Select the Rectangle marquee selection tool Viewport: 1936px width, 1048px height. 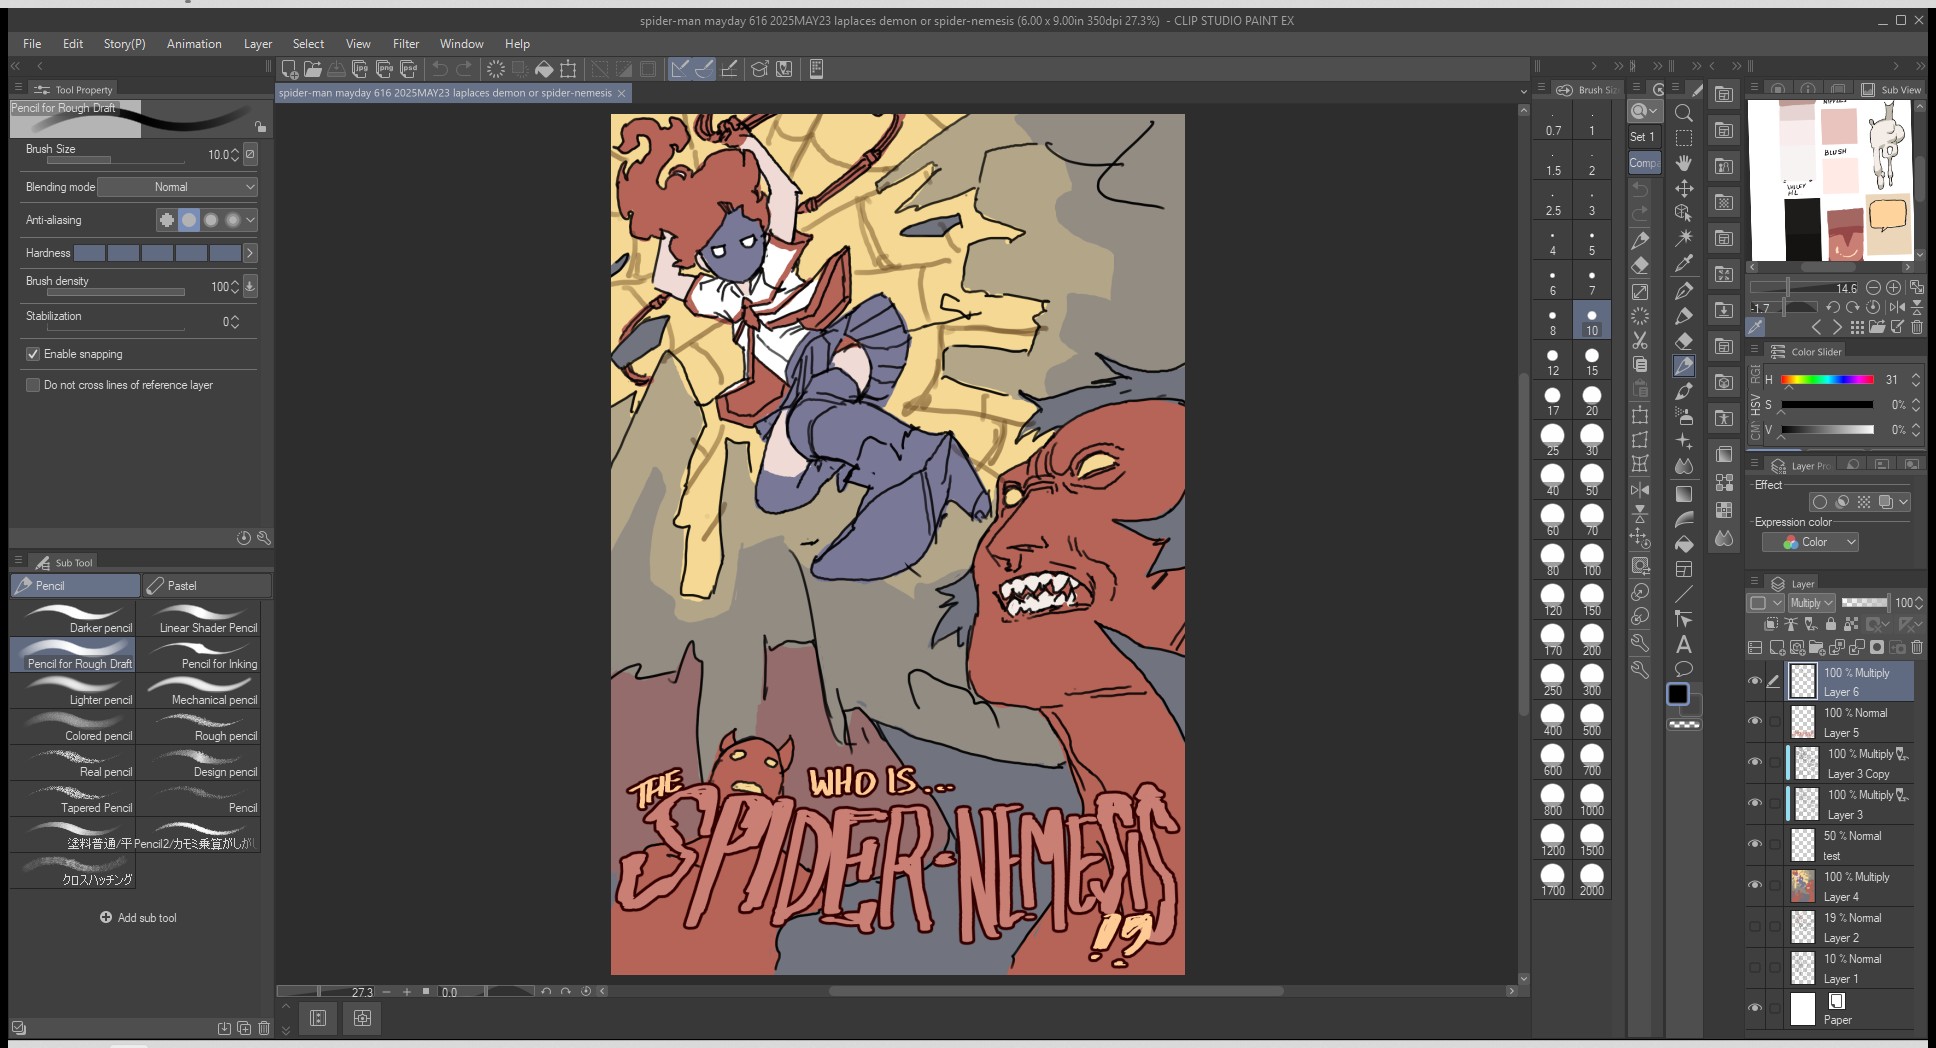point(1684,138)
